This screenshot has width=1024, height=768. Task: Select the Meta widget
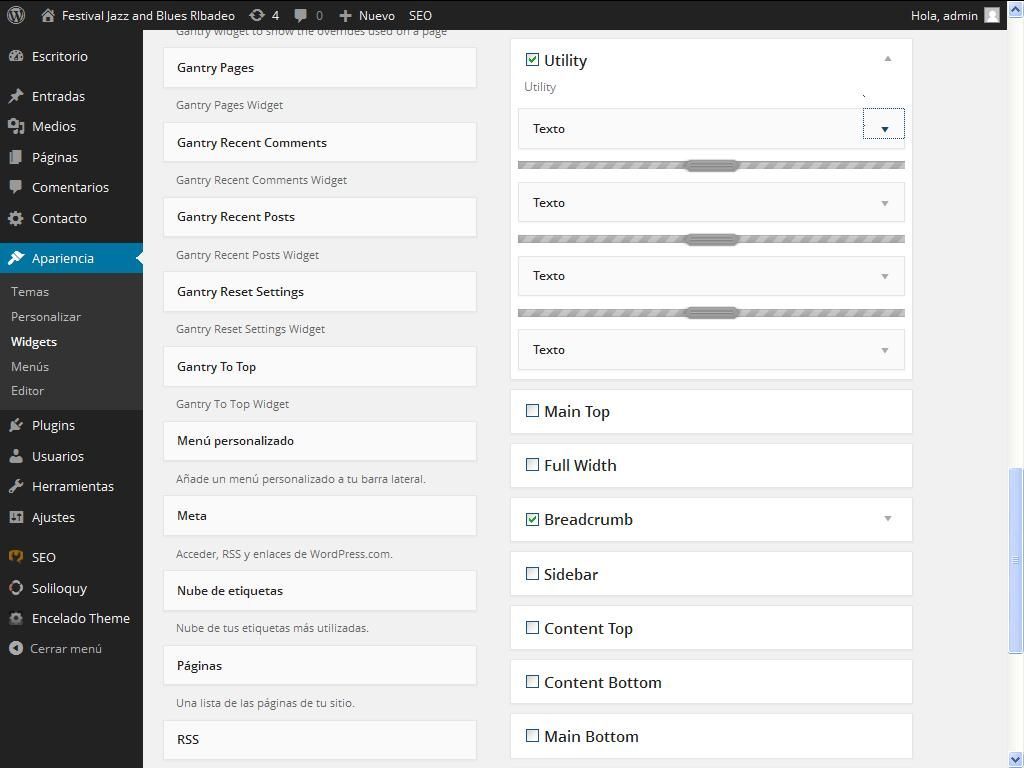320,516
